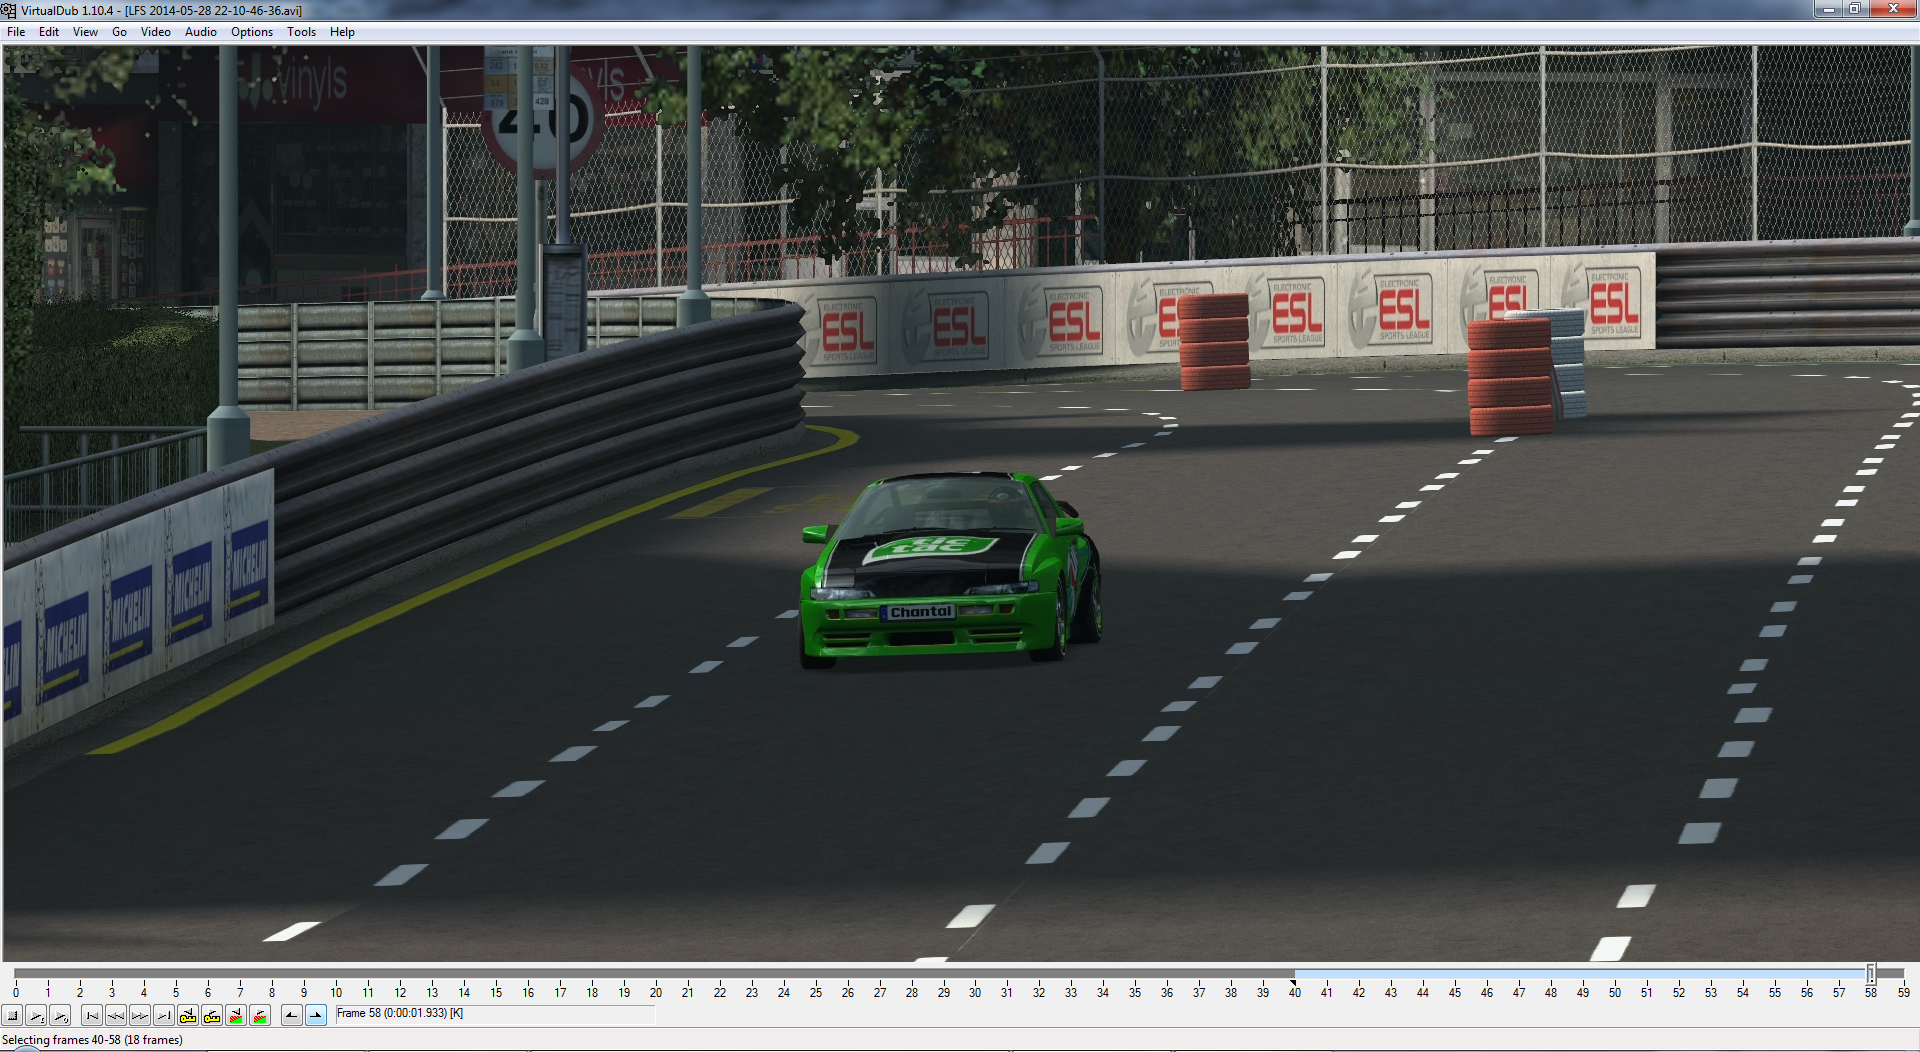Scan backward for previous scene change

pos(236,1016)
